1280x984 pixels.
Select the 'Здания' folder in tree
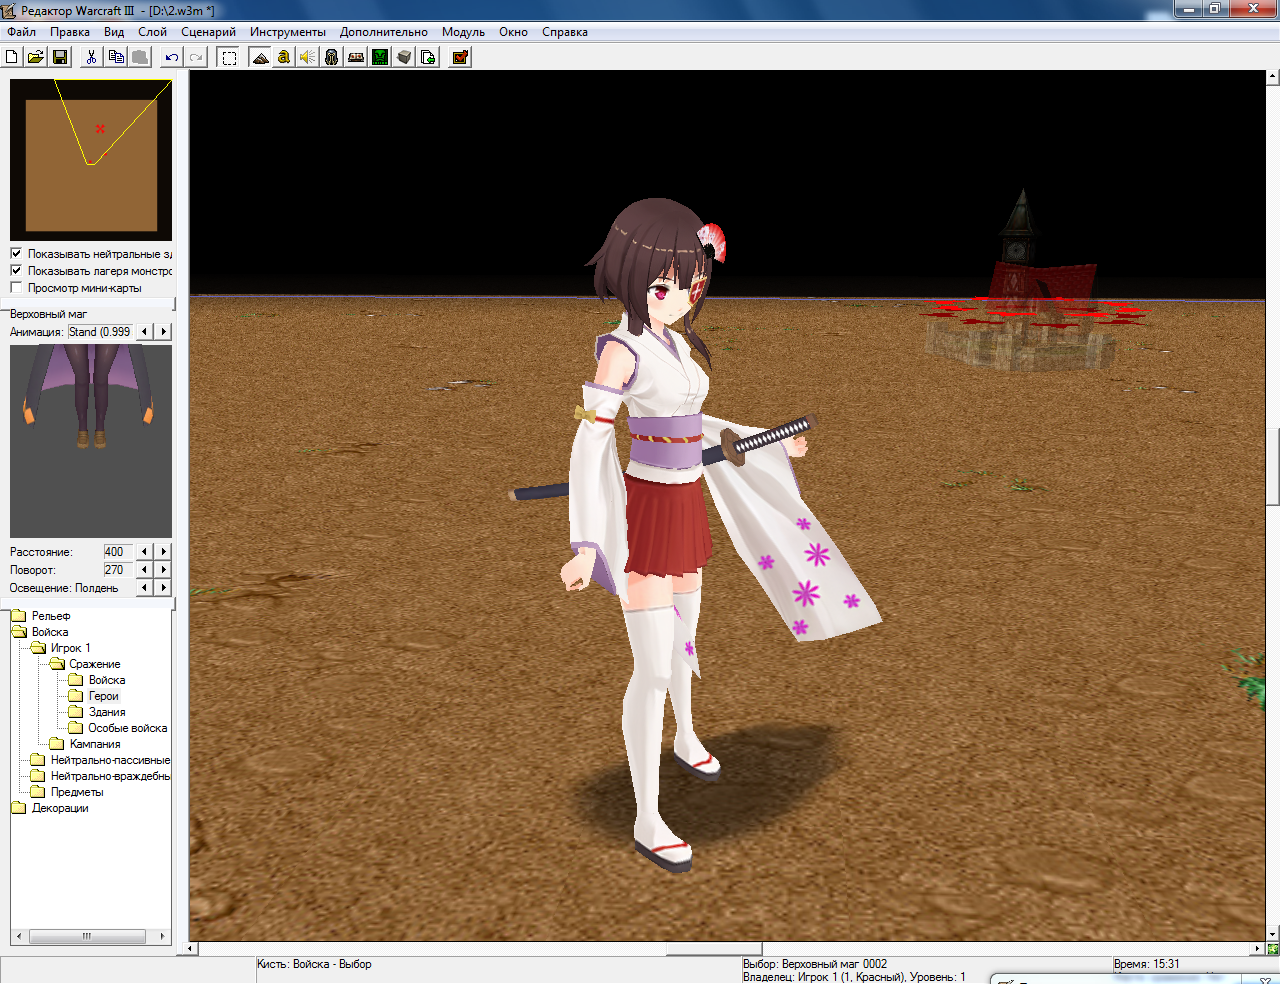(107, 712)
